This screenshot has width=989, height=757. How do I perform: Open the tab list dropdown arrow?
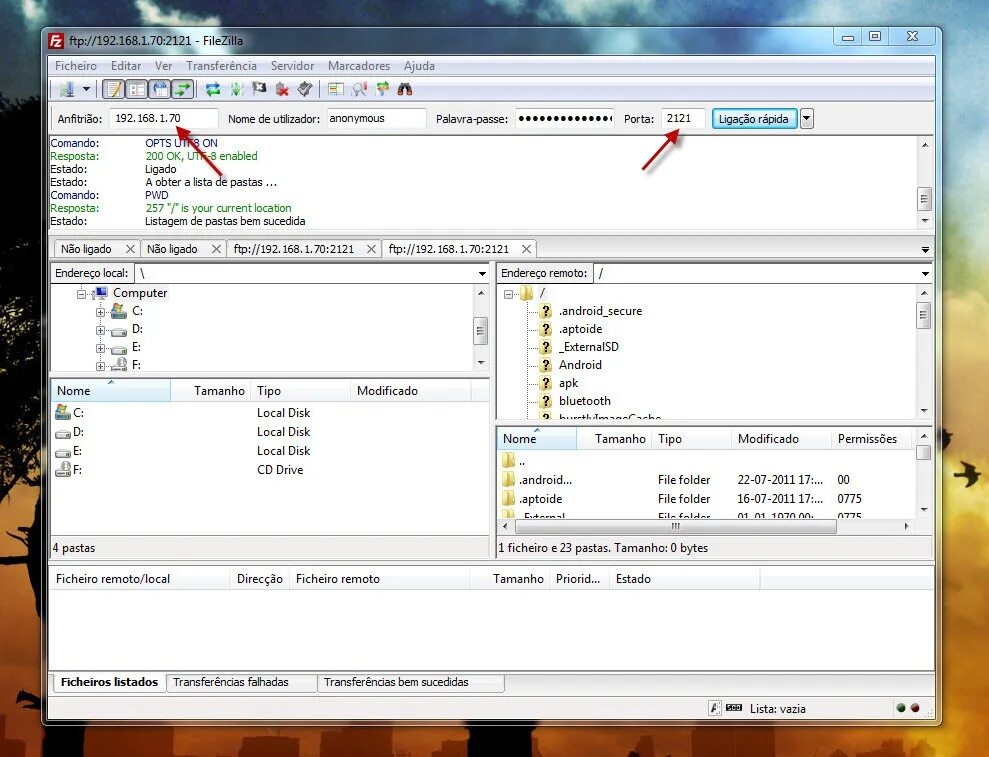pos(925,250)
